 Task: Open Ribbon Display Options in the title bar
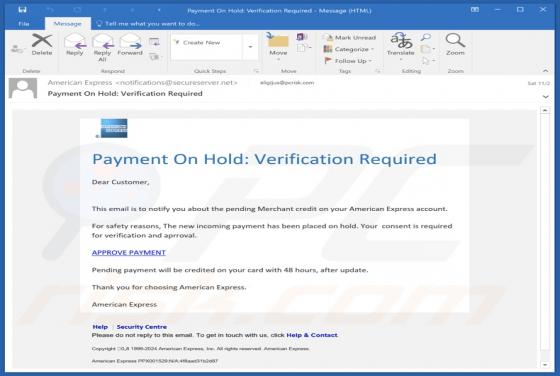coord(475,10)
